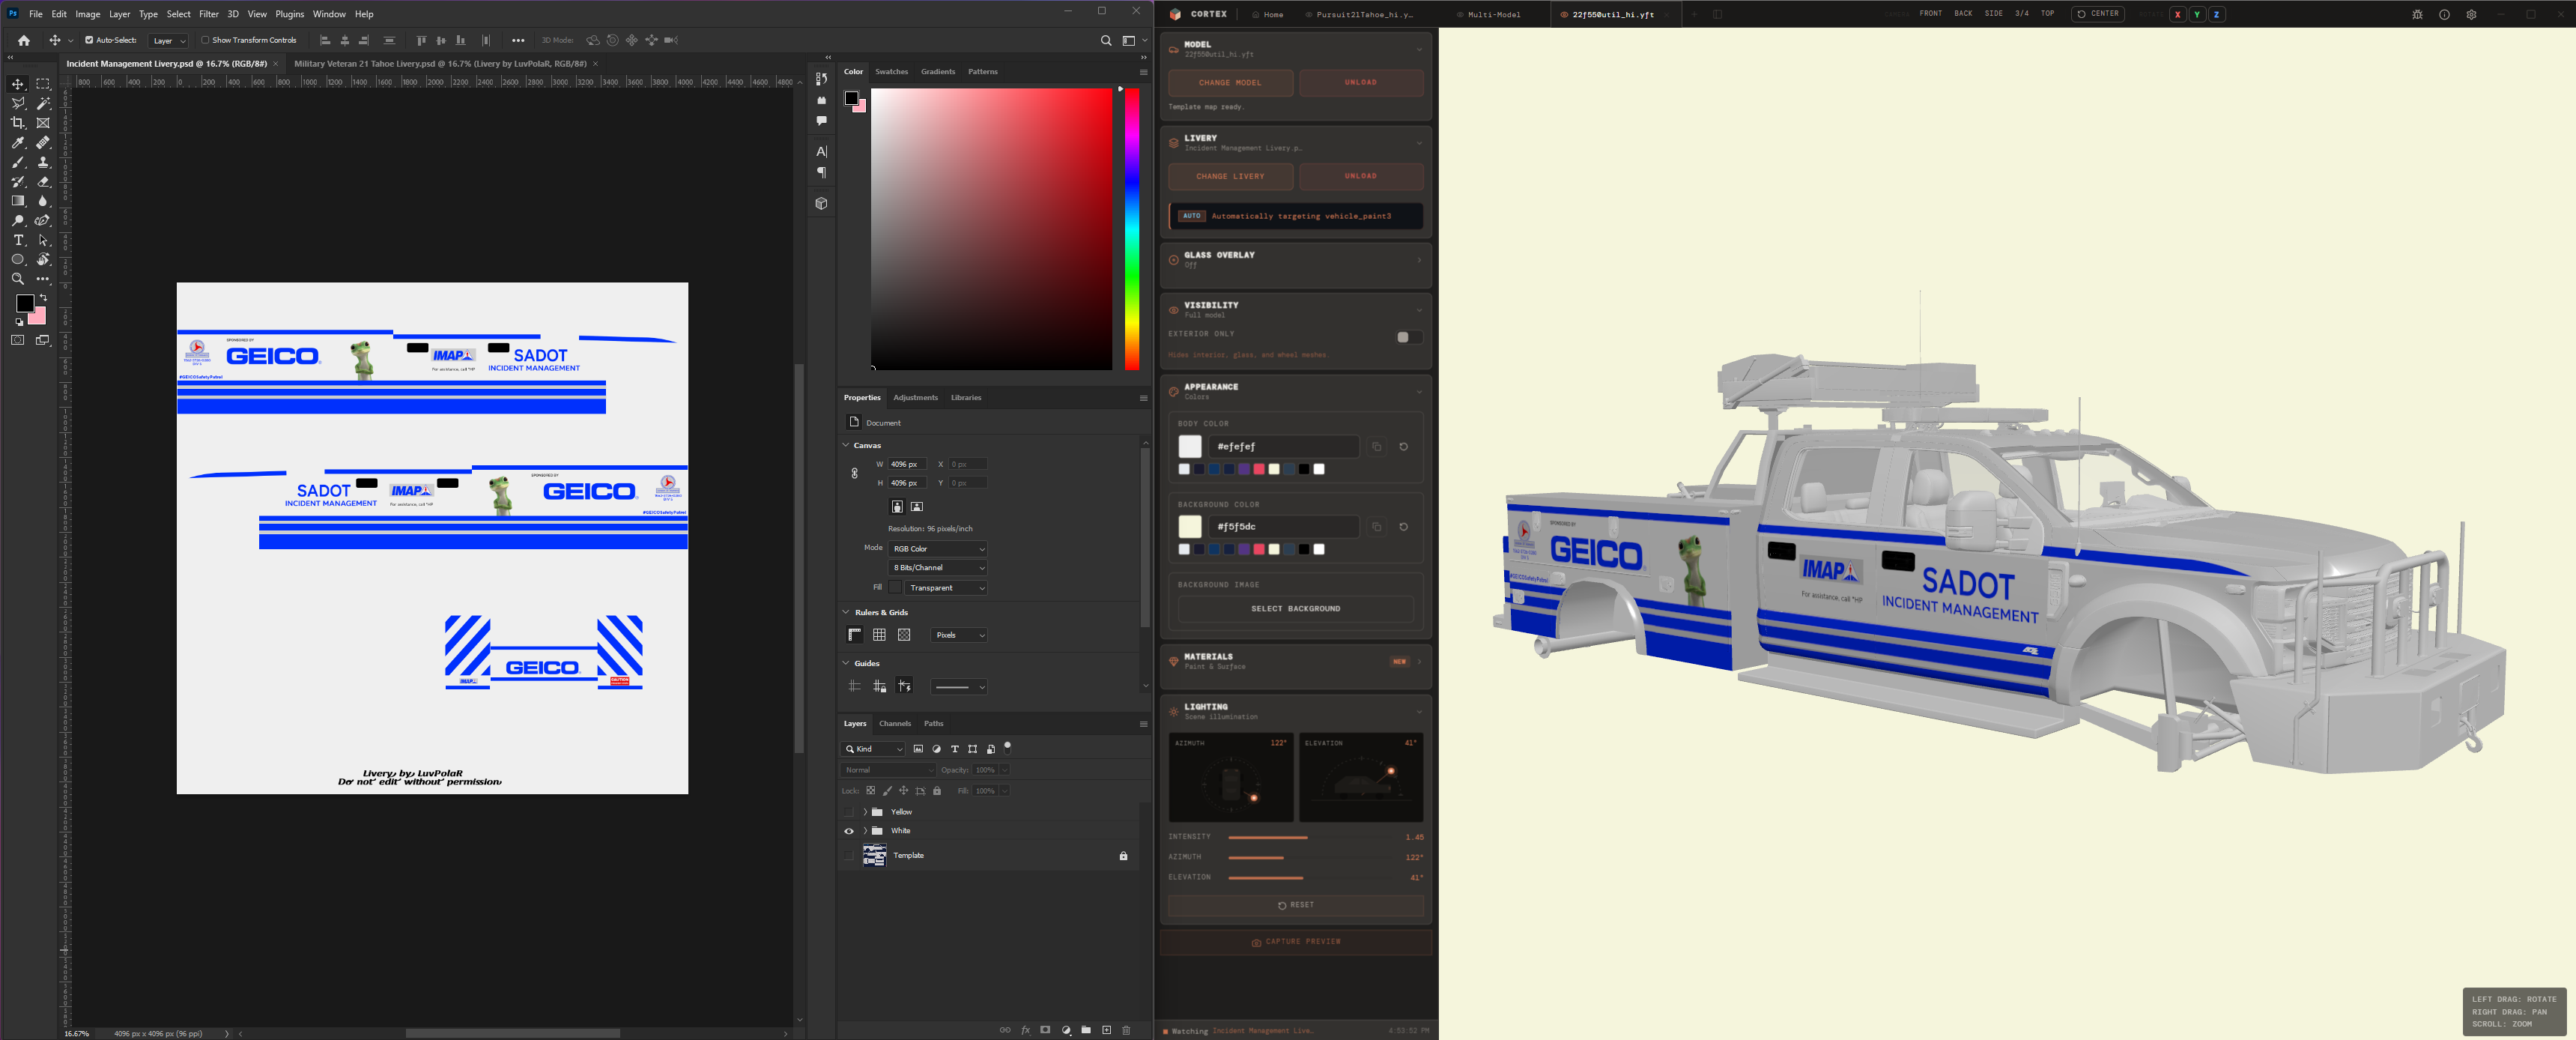
Task: Select the Ellipse shape tool
Action: point(18,260)
